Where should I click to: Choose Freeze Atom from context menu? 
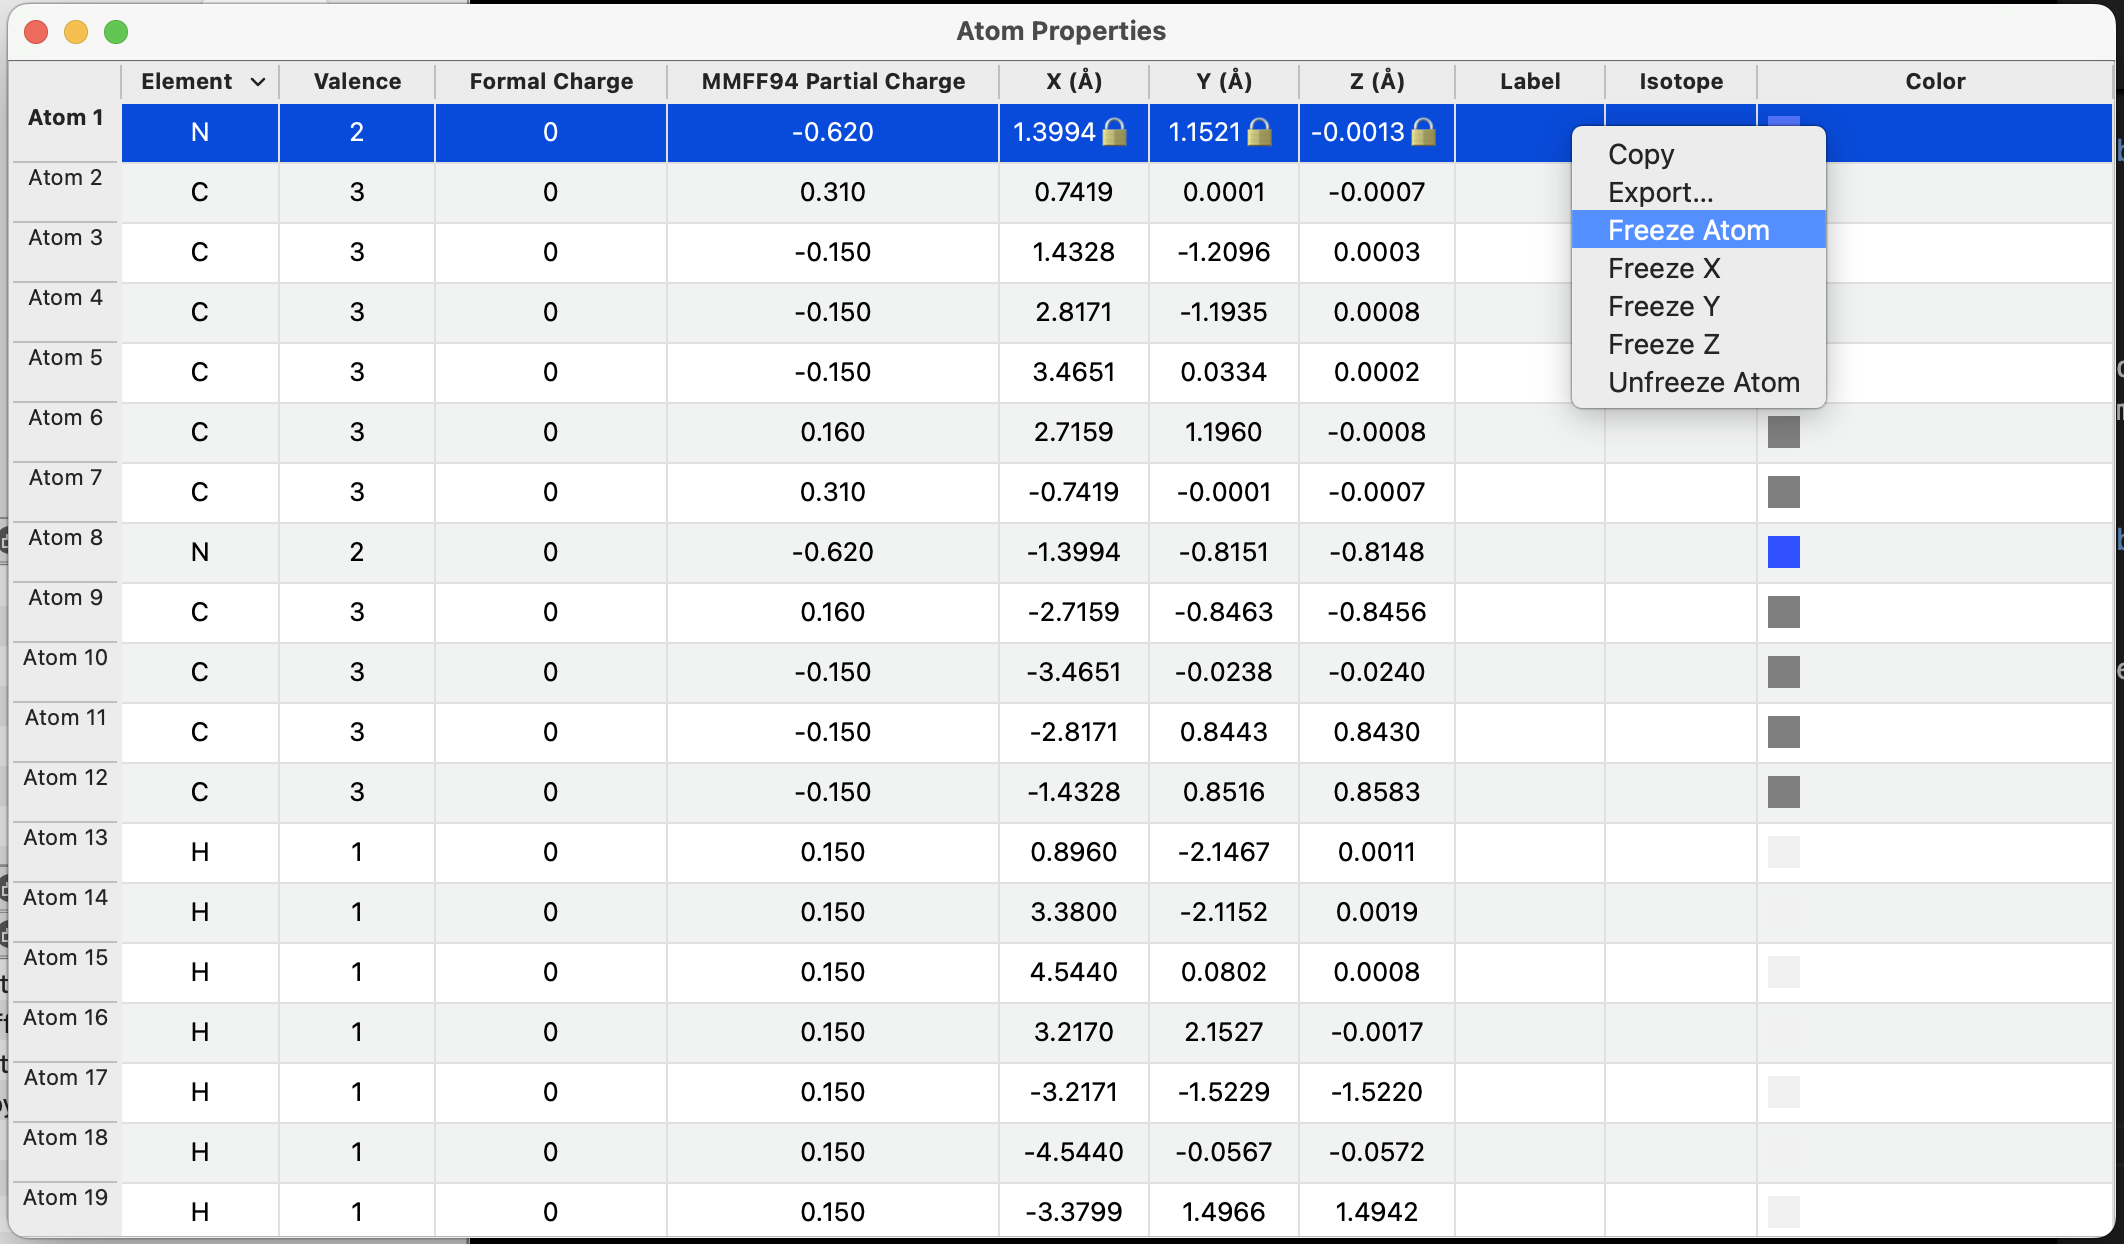[x=1688, y=230]
